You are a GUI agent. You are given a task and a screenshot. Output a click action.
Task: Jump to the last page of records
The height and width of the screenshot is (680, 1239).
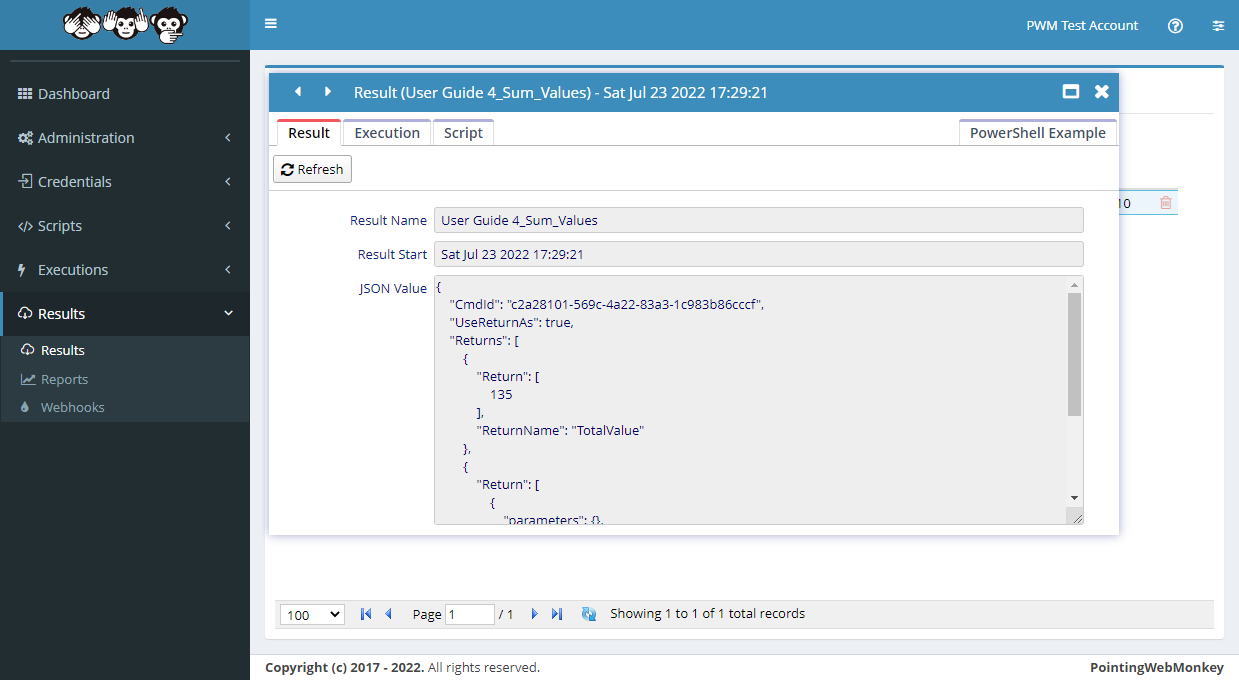[557, 614]
